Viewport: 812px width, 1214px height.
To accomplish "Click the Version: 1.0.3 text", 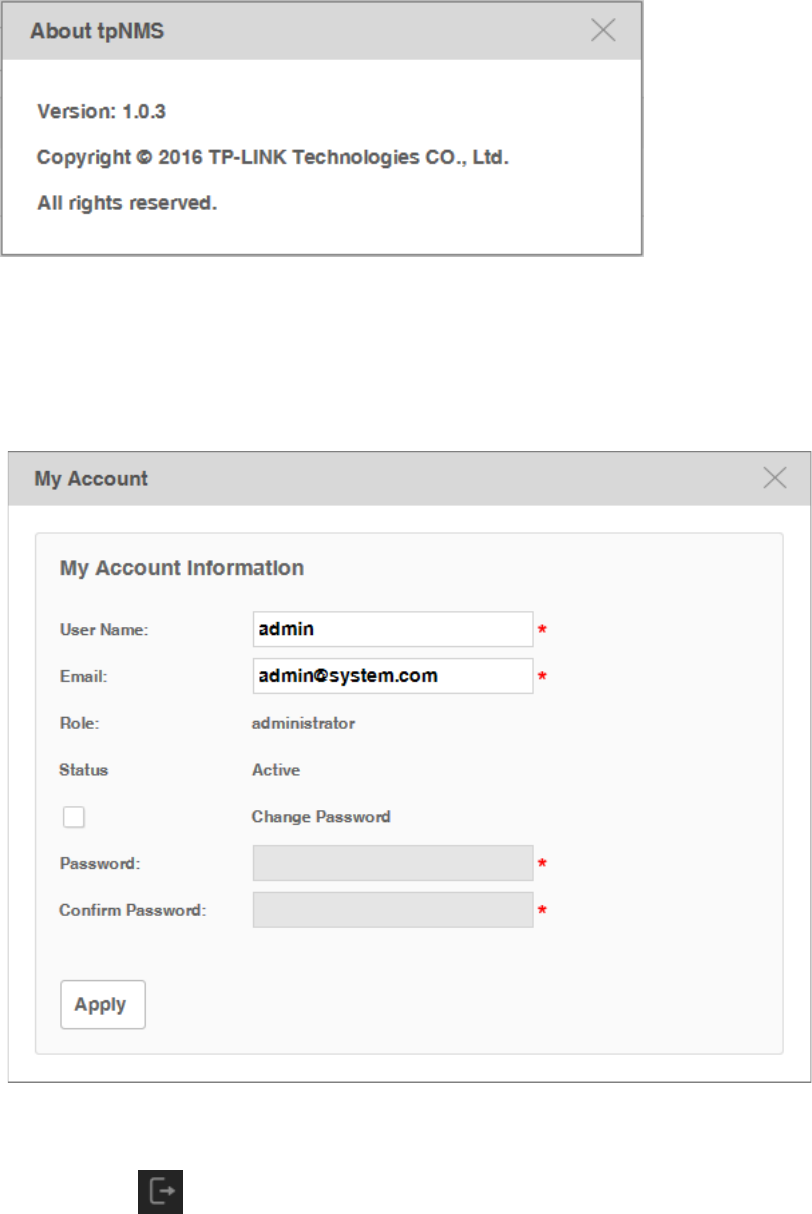I will (x=101, y=112).
